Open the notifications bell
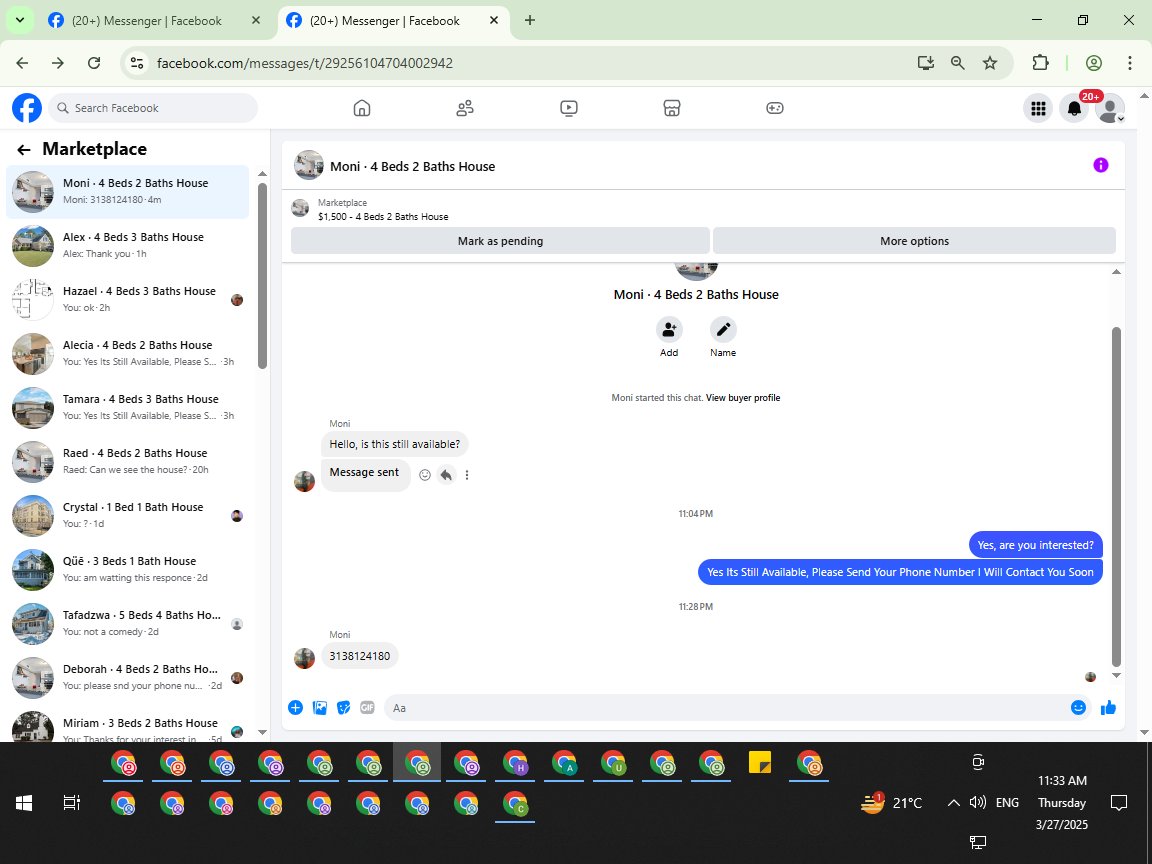This screenshot has height=864, width=1152. click(1074, 109)
